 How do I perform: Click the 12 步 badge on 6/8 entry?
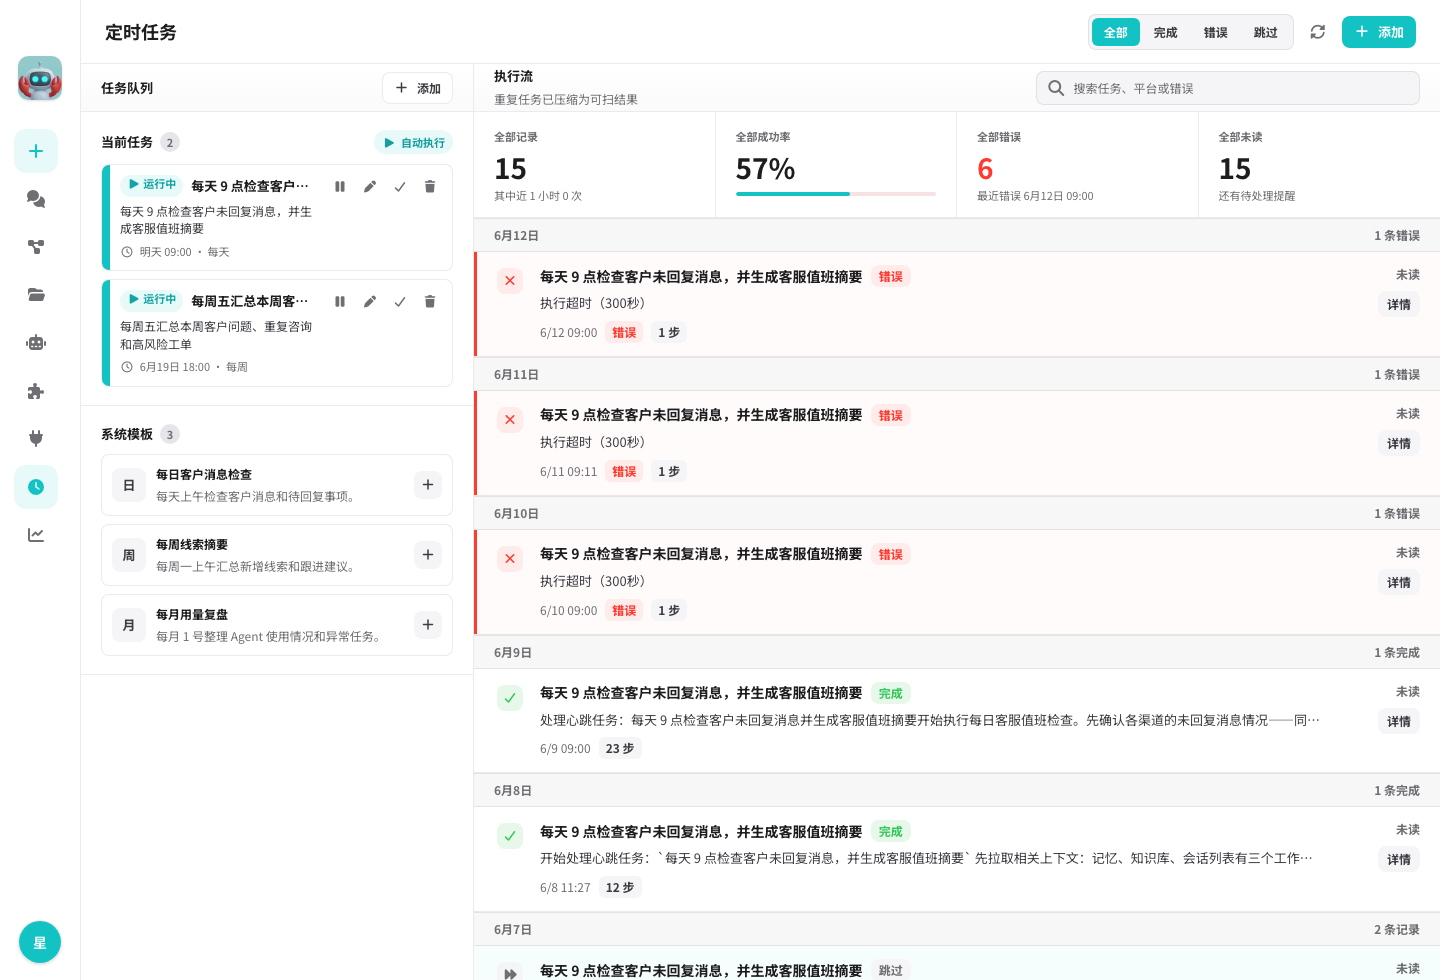[620, 888]
